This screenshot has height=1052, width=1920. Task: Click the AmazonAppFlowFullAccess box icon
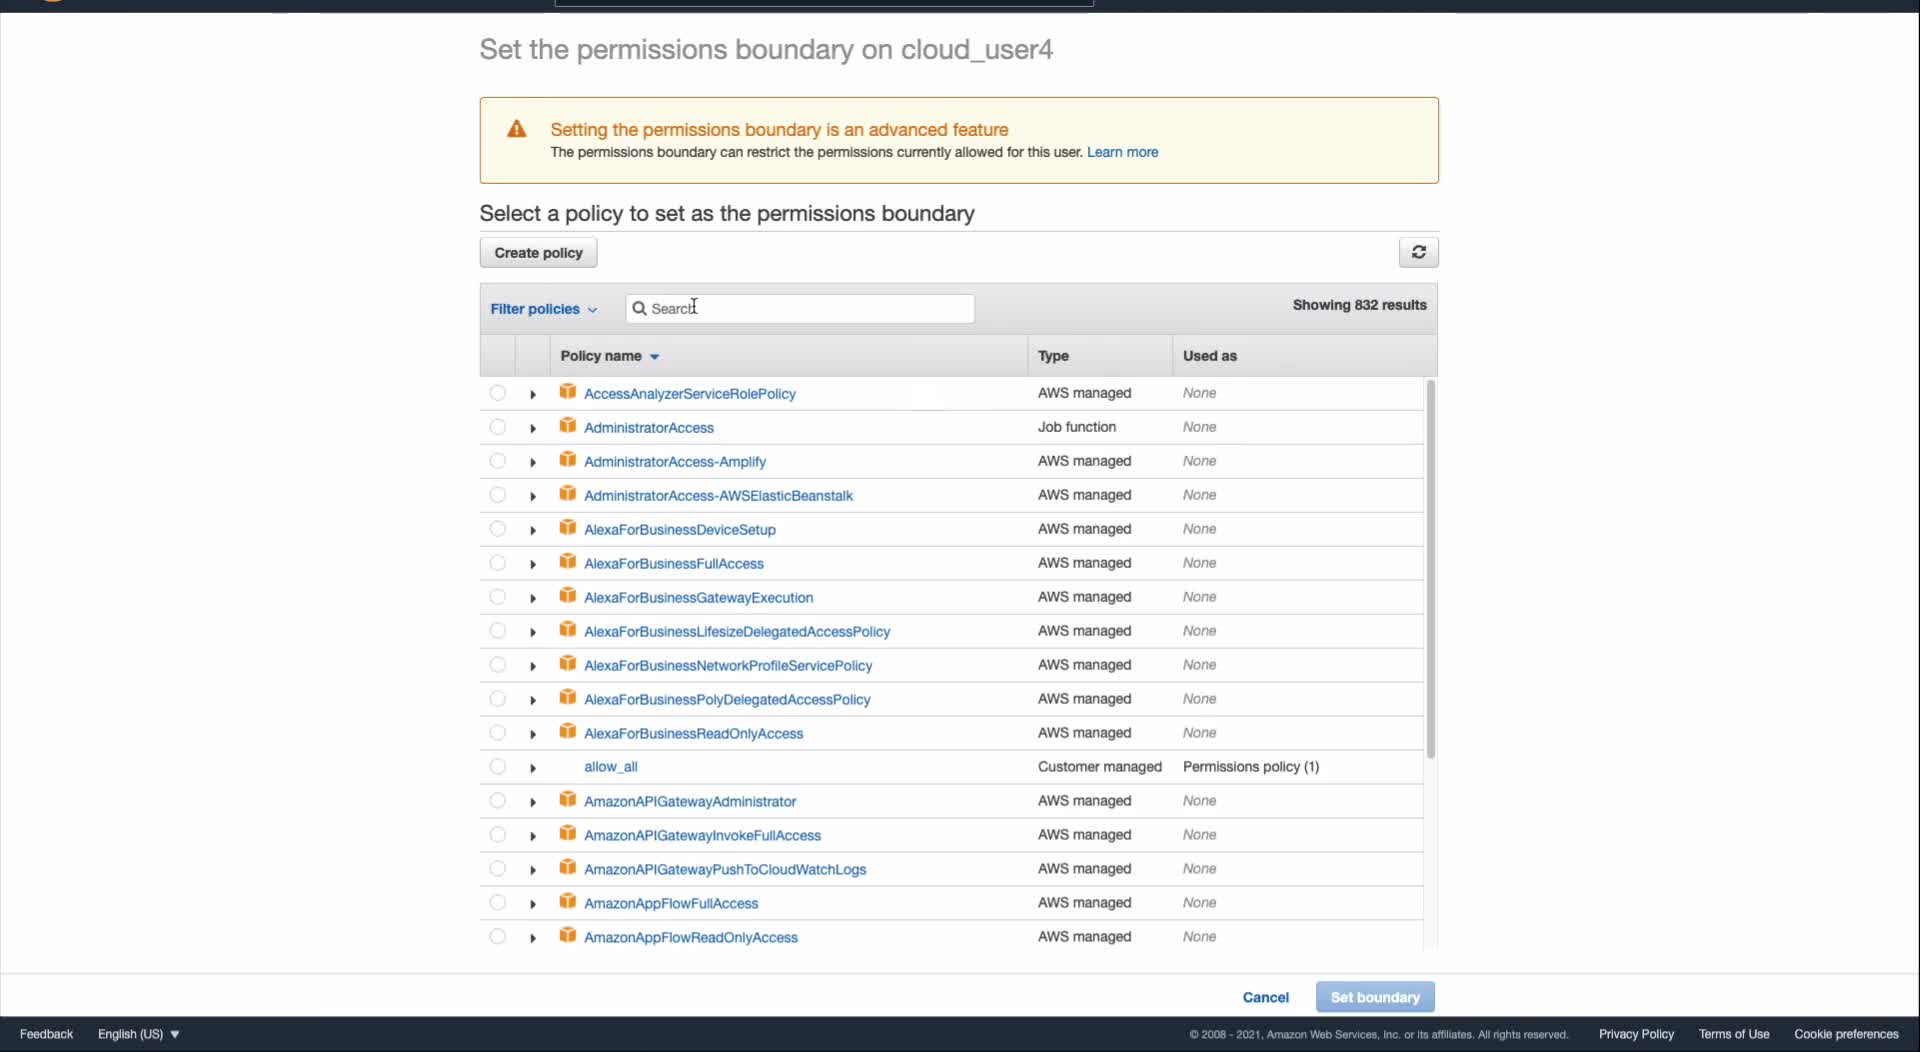[x=567, y=902]
